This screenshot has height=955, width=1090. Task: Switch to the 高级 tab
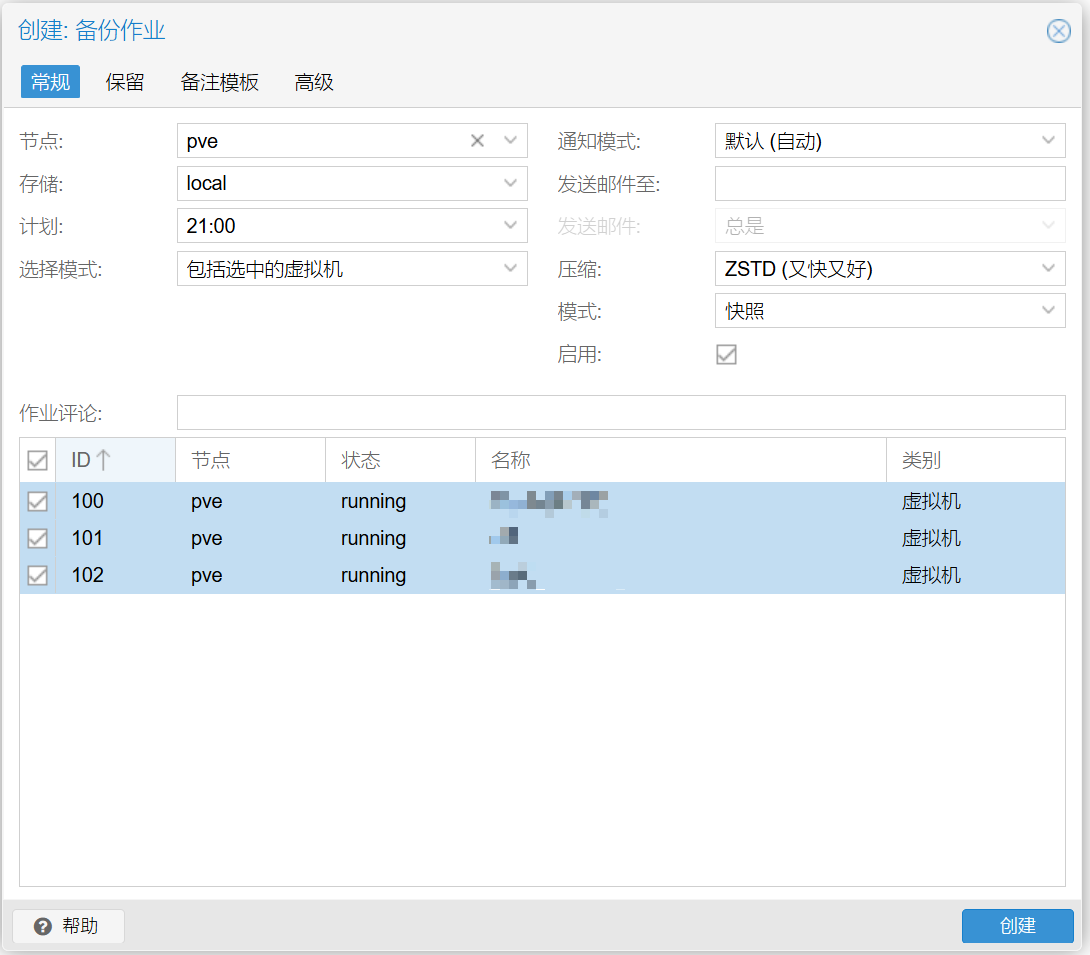[314, 82]
